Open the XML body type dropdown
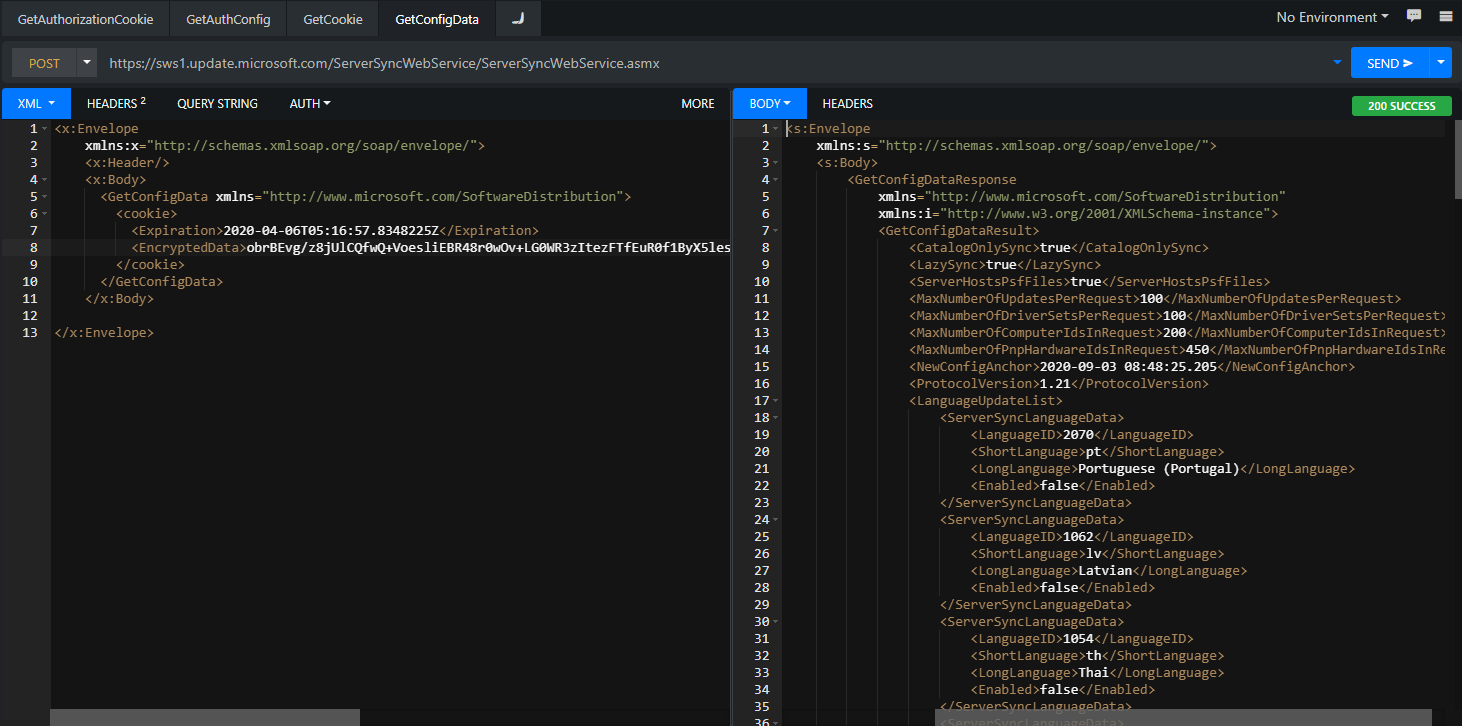The height and width of the screenshot is (726, 1462). 36,103
